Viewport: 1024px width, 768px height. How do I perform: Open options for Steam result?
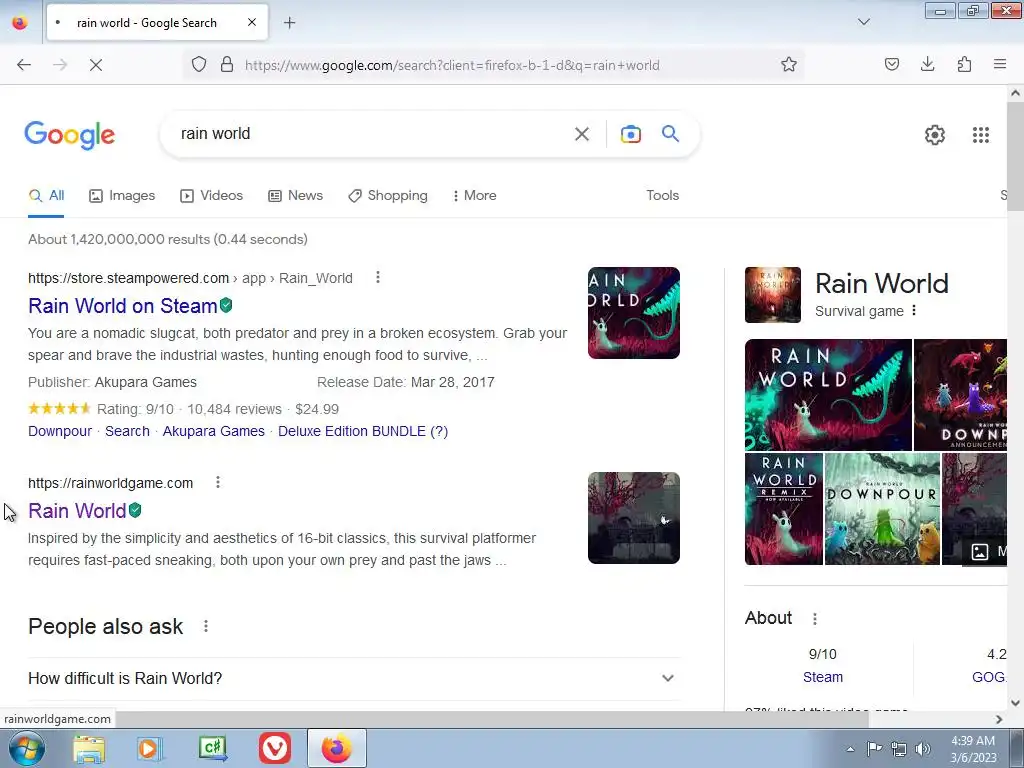[377, 278]
